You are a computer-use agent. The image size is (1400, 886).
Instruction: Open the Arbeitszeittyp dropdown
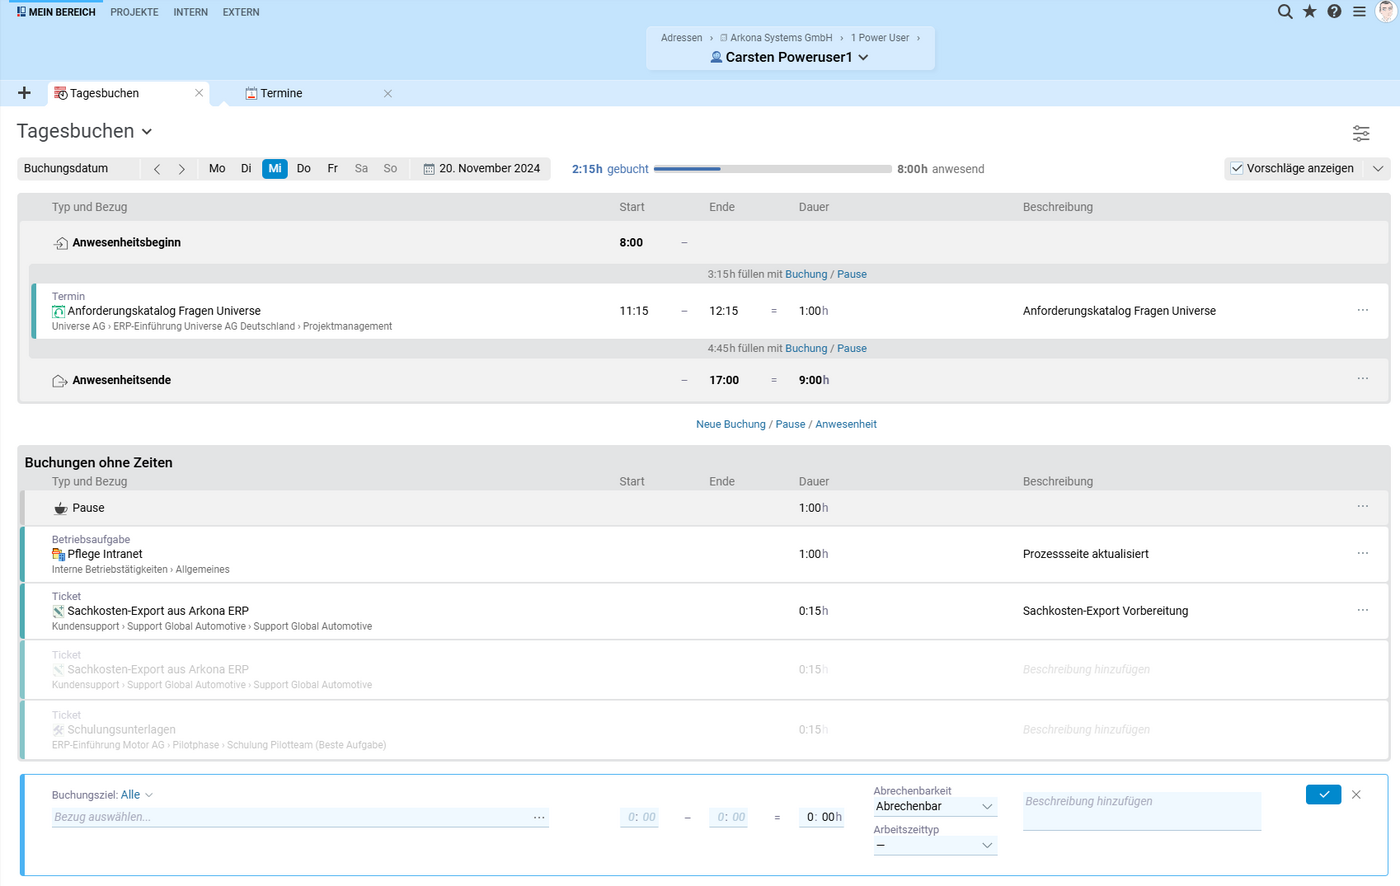pos(934,846)
